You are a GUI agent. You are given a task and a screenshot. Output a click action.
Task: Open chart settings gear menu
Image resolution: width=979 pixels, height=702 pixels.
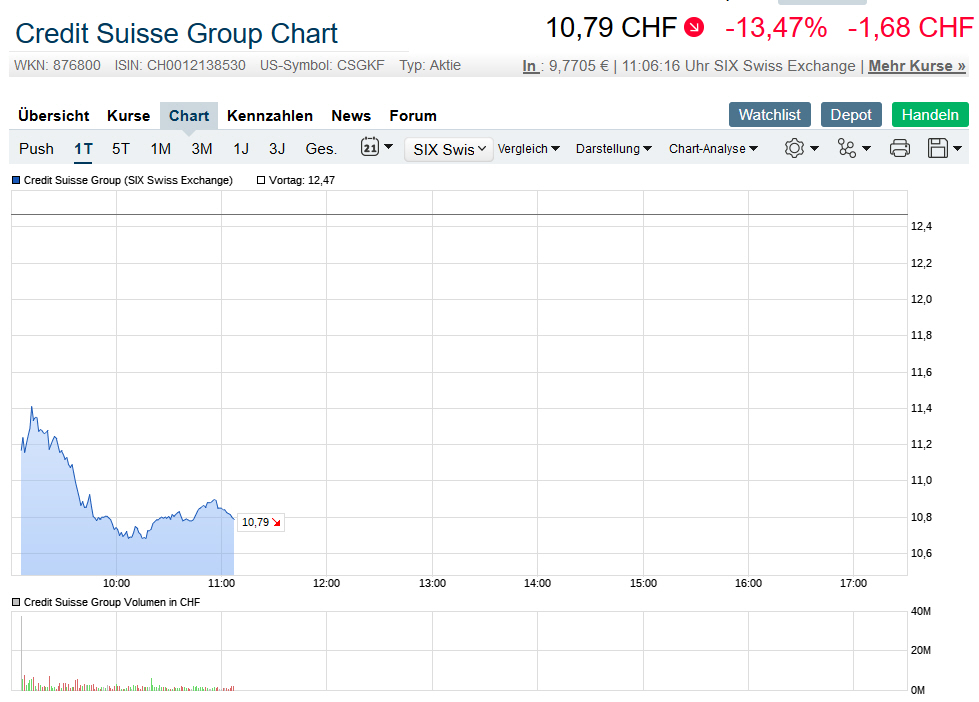801,148
